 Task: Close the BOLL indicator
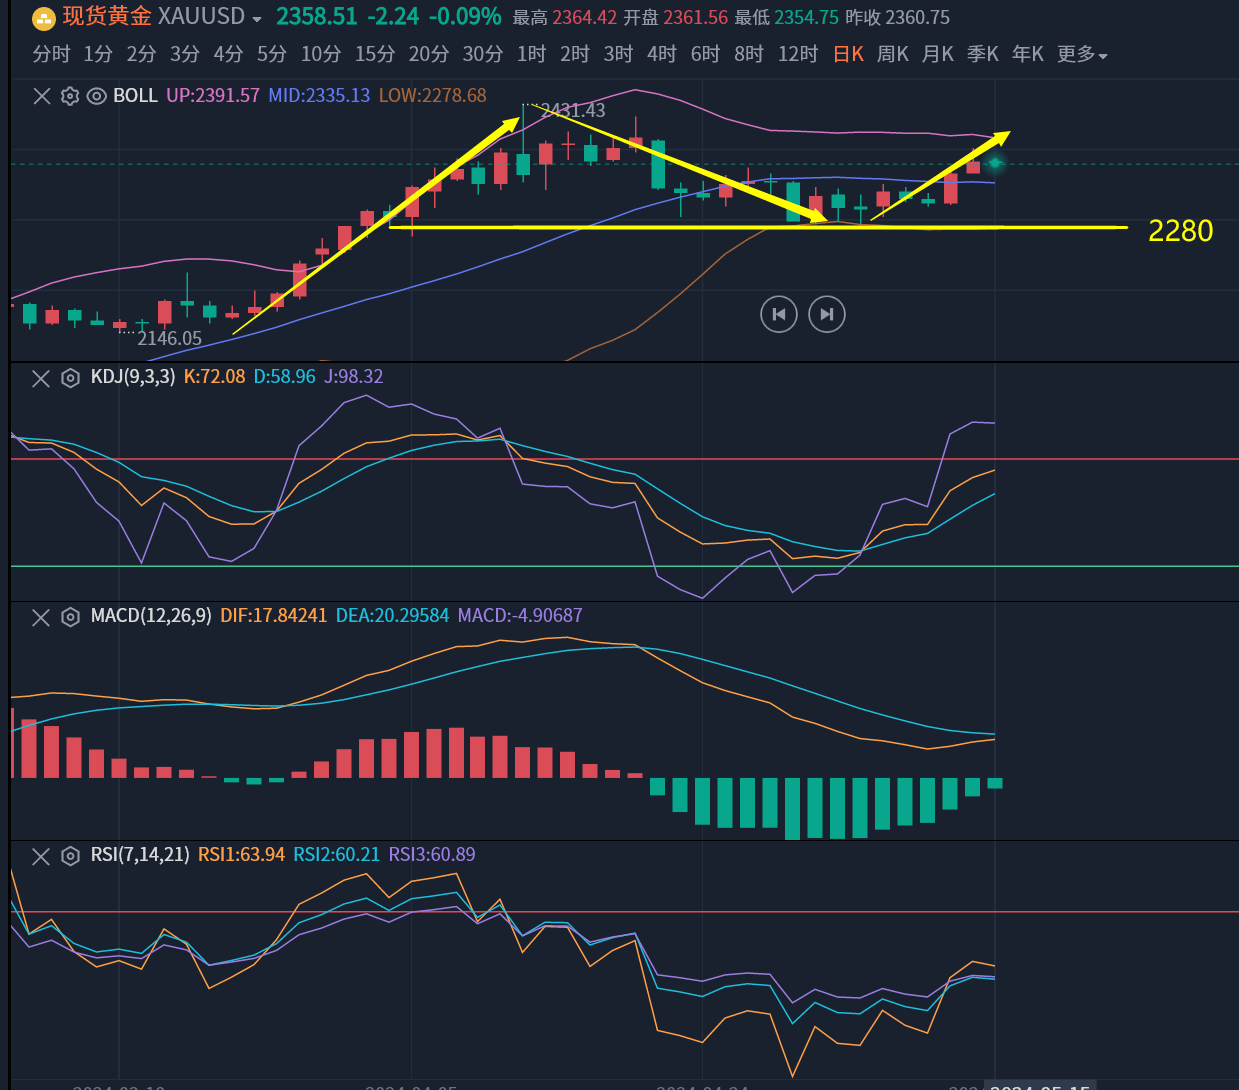(x=42, y=96)
